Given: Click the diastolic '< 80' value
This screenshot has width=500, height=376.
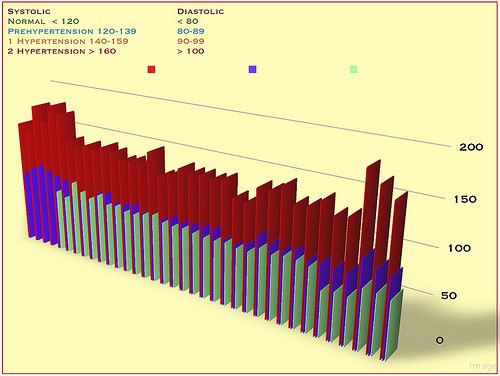Looking at the screenshot, I should (188, 21).
